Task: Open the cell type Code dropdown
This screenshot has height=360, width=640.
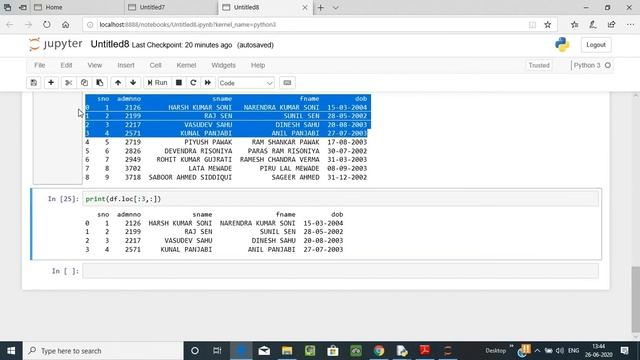Action: [x=246, y=83]
